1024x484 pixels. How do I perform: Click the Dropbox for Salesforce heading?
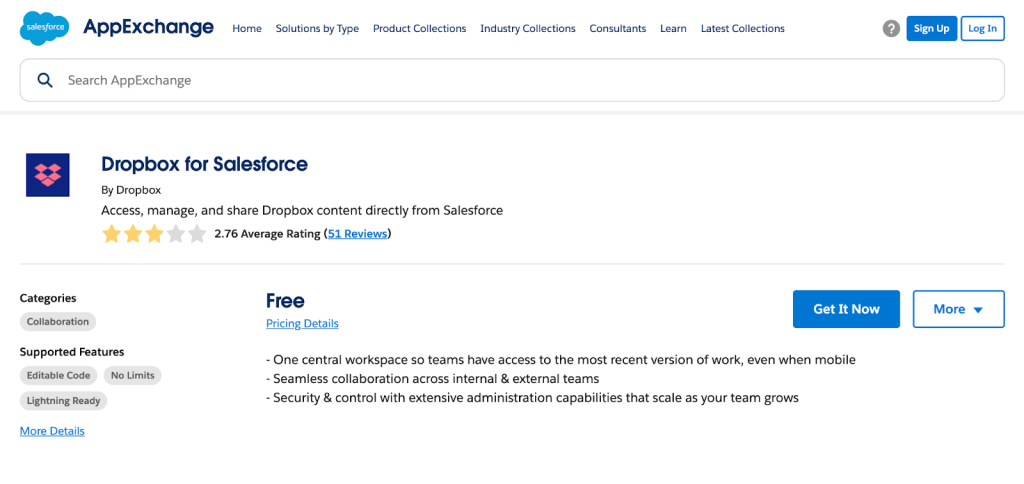pos(204,164)
